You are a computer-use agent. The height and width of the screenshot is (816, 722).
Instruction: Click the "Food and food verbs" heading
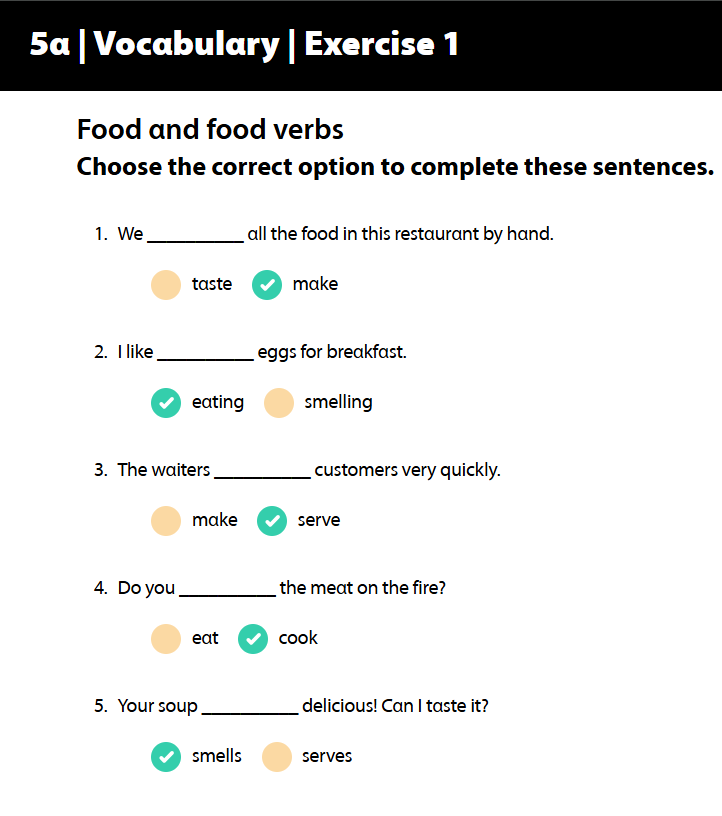(x=210, y=129)
